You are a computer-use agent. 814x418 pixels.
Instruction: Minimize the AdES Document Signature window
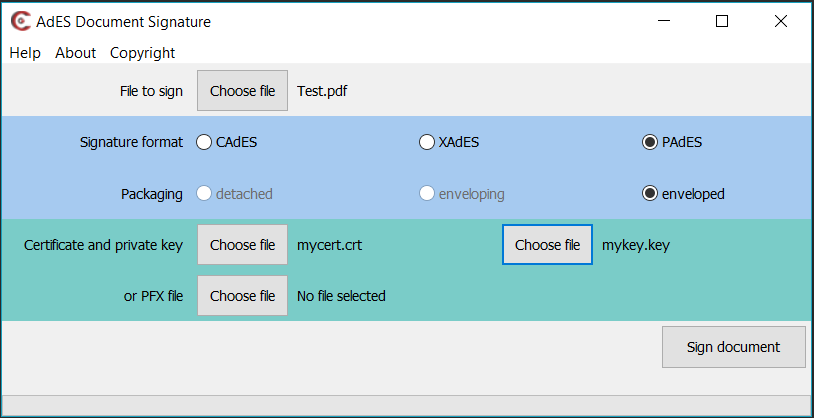tap(662, 21)
